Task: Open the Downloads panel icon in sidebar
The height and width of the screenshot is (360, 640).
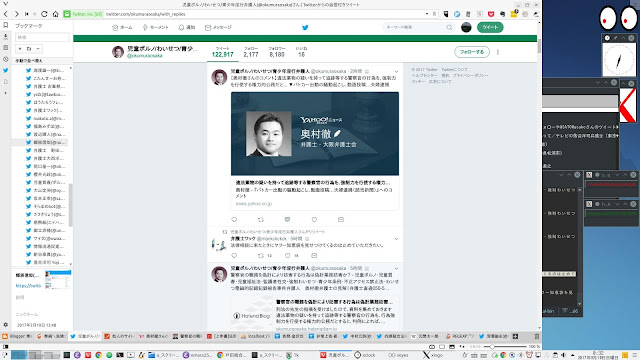Action: (x=6, y=36)
